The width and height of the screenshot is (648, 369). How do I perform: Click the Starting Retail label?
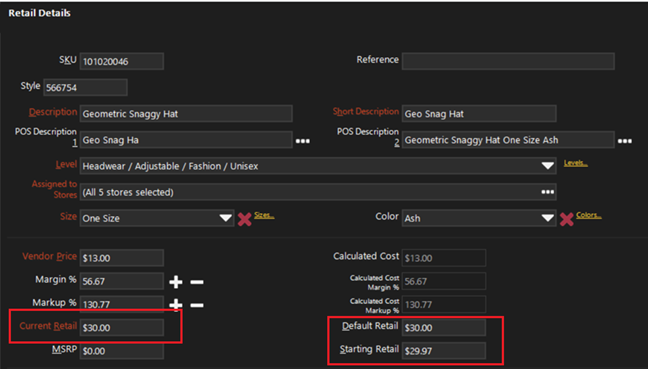369,350
